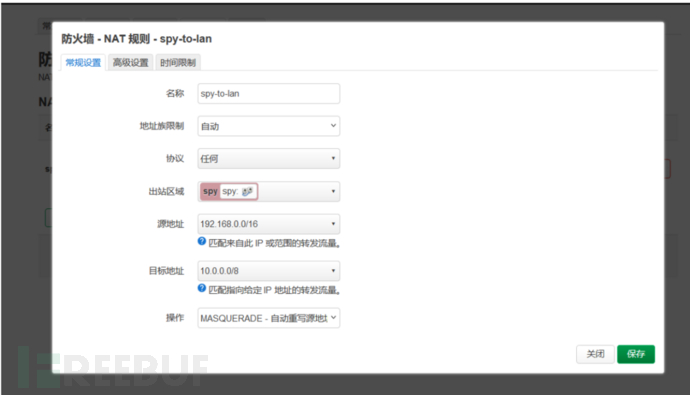Screen dimensions: 690x395
Task: Open the 高级设置 tab
Action: [x=131, y=62]
